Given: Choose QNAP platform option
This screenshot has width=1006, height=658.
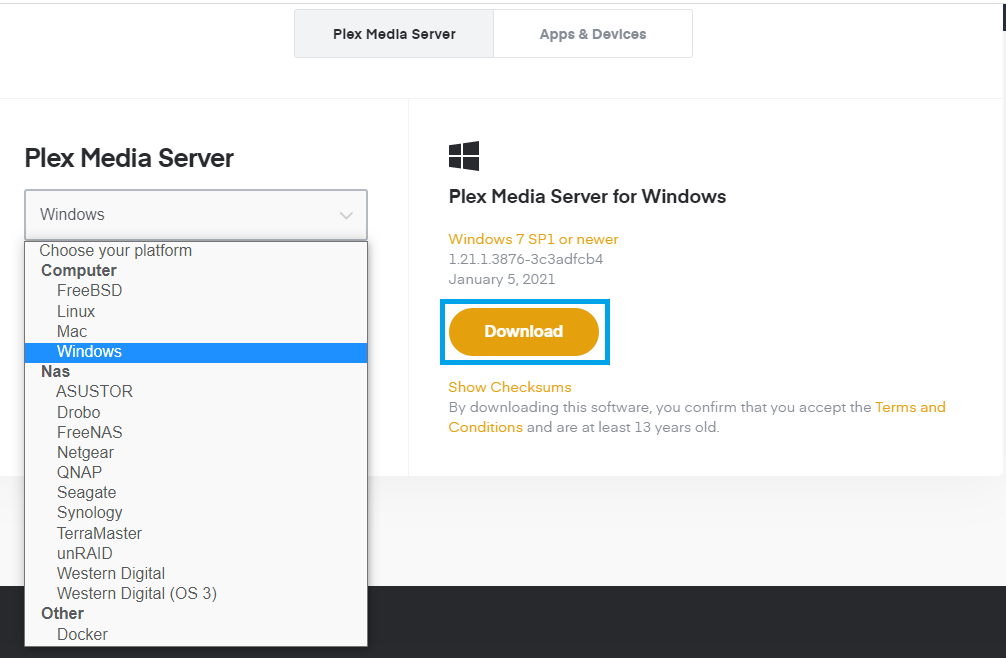Looking at the screenshot, I should coord(196,472).
